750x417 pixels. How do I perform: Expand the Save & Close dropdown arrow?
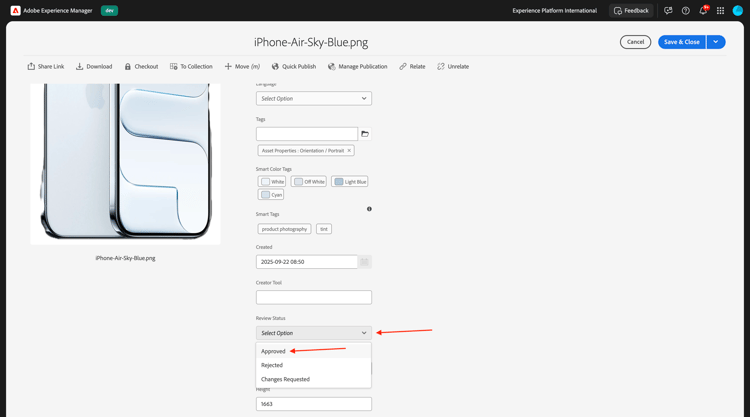[716, 42]
